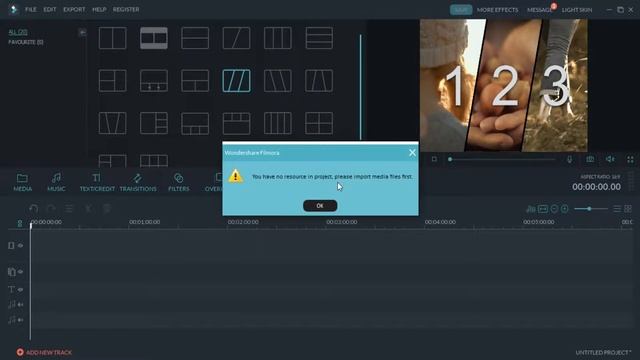Click OK in the Wondershare Filmora dialog

tap(320, 206)
